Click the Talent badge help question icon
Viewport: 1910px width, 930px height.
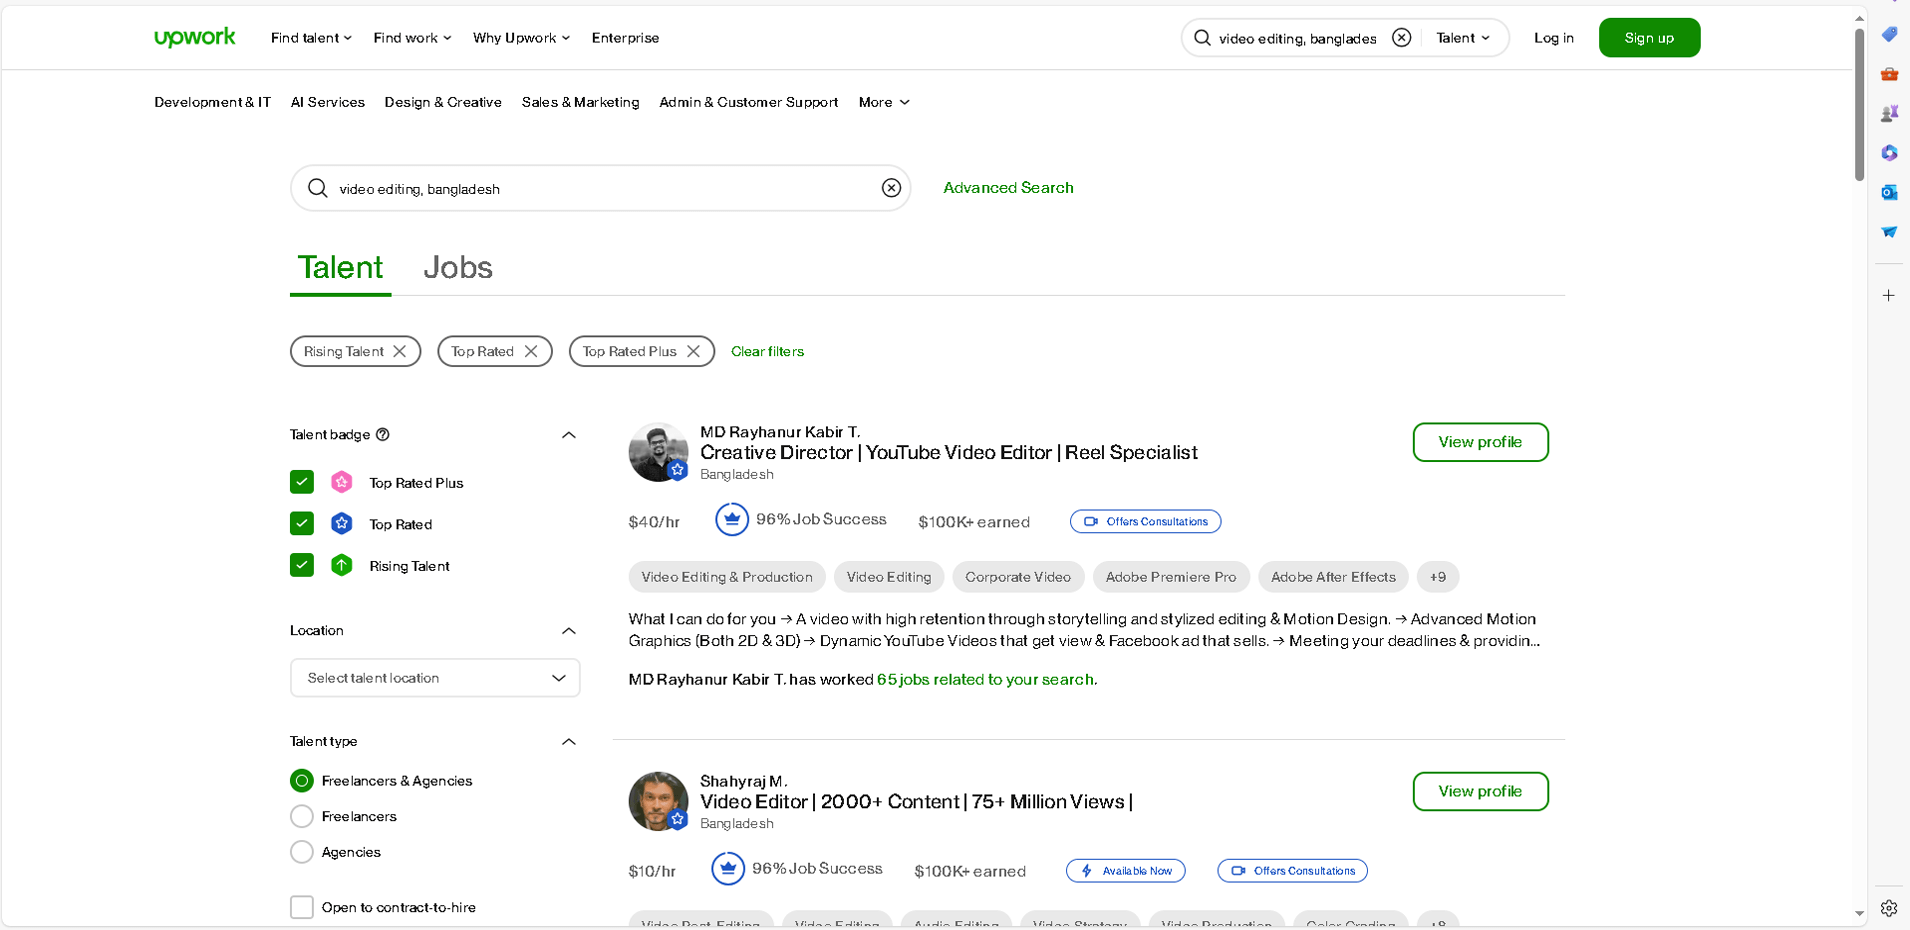pyautogui.click(x=383, y=434)
